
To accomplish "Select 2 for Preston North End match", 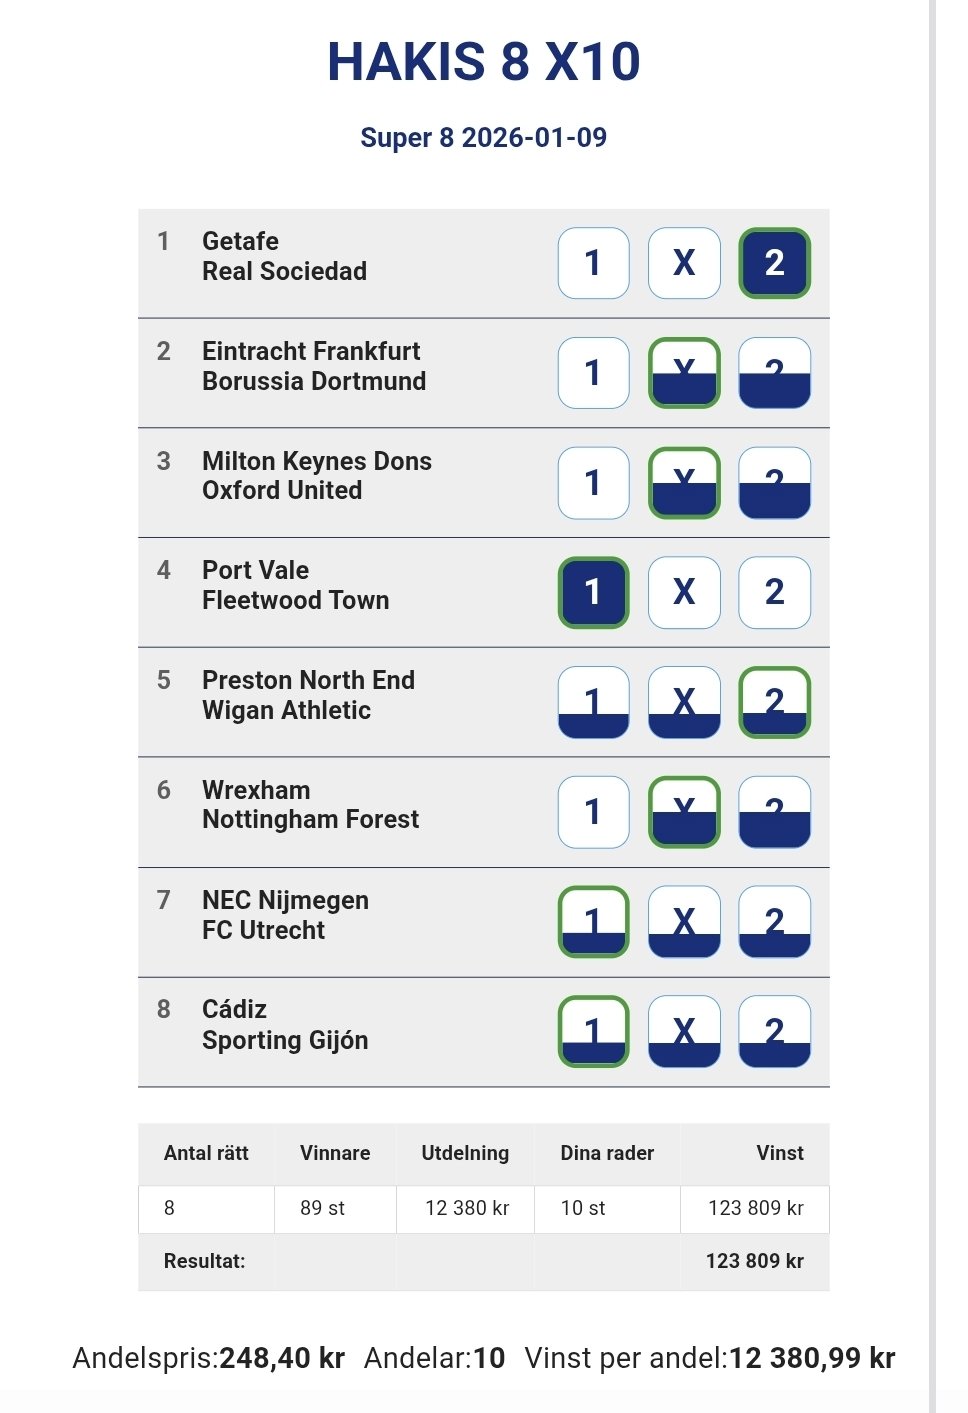I will point(774,702).
